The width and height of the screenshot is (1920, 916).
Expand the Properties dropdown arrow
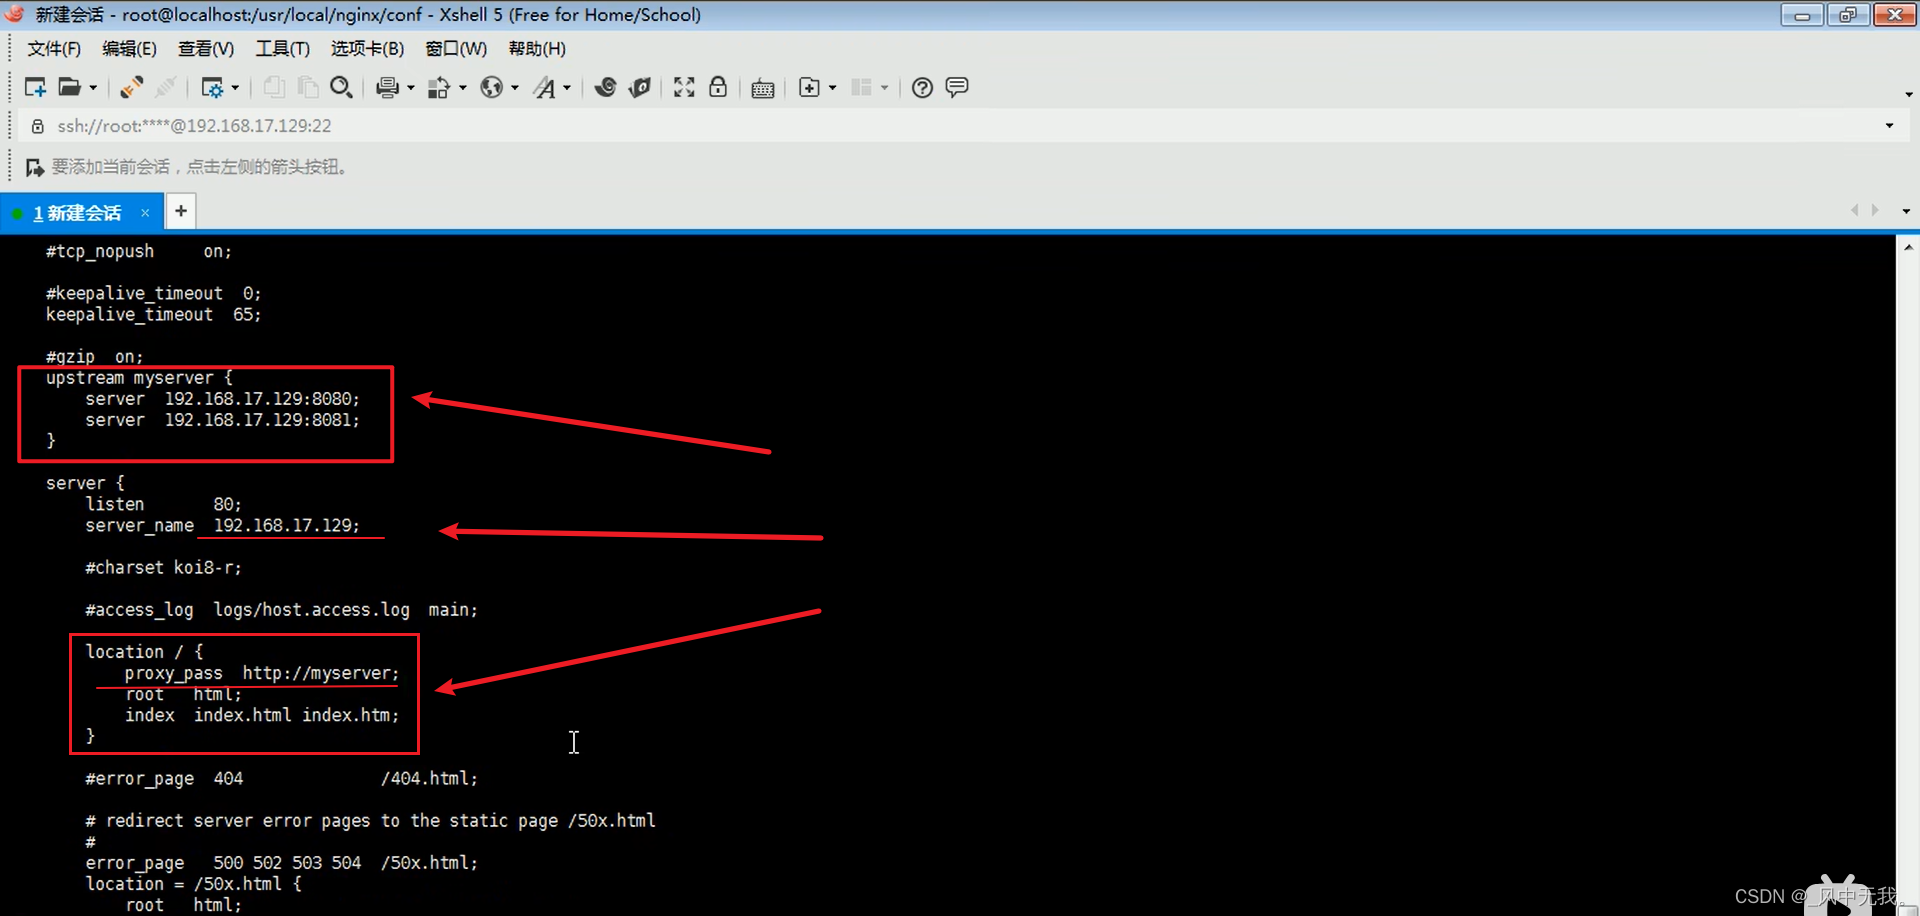pos(235,88)
